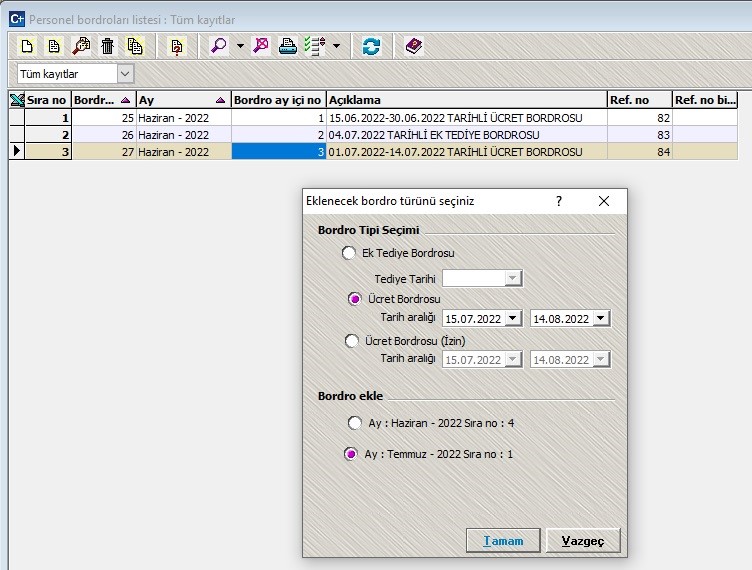The height and width of the screenshot is (570, 752).
Task: Click the highlighted Bordro ay içi no cell 3
Action: [x=278, y=152]
